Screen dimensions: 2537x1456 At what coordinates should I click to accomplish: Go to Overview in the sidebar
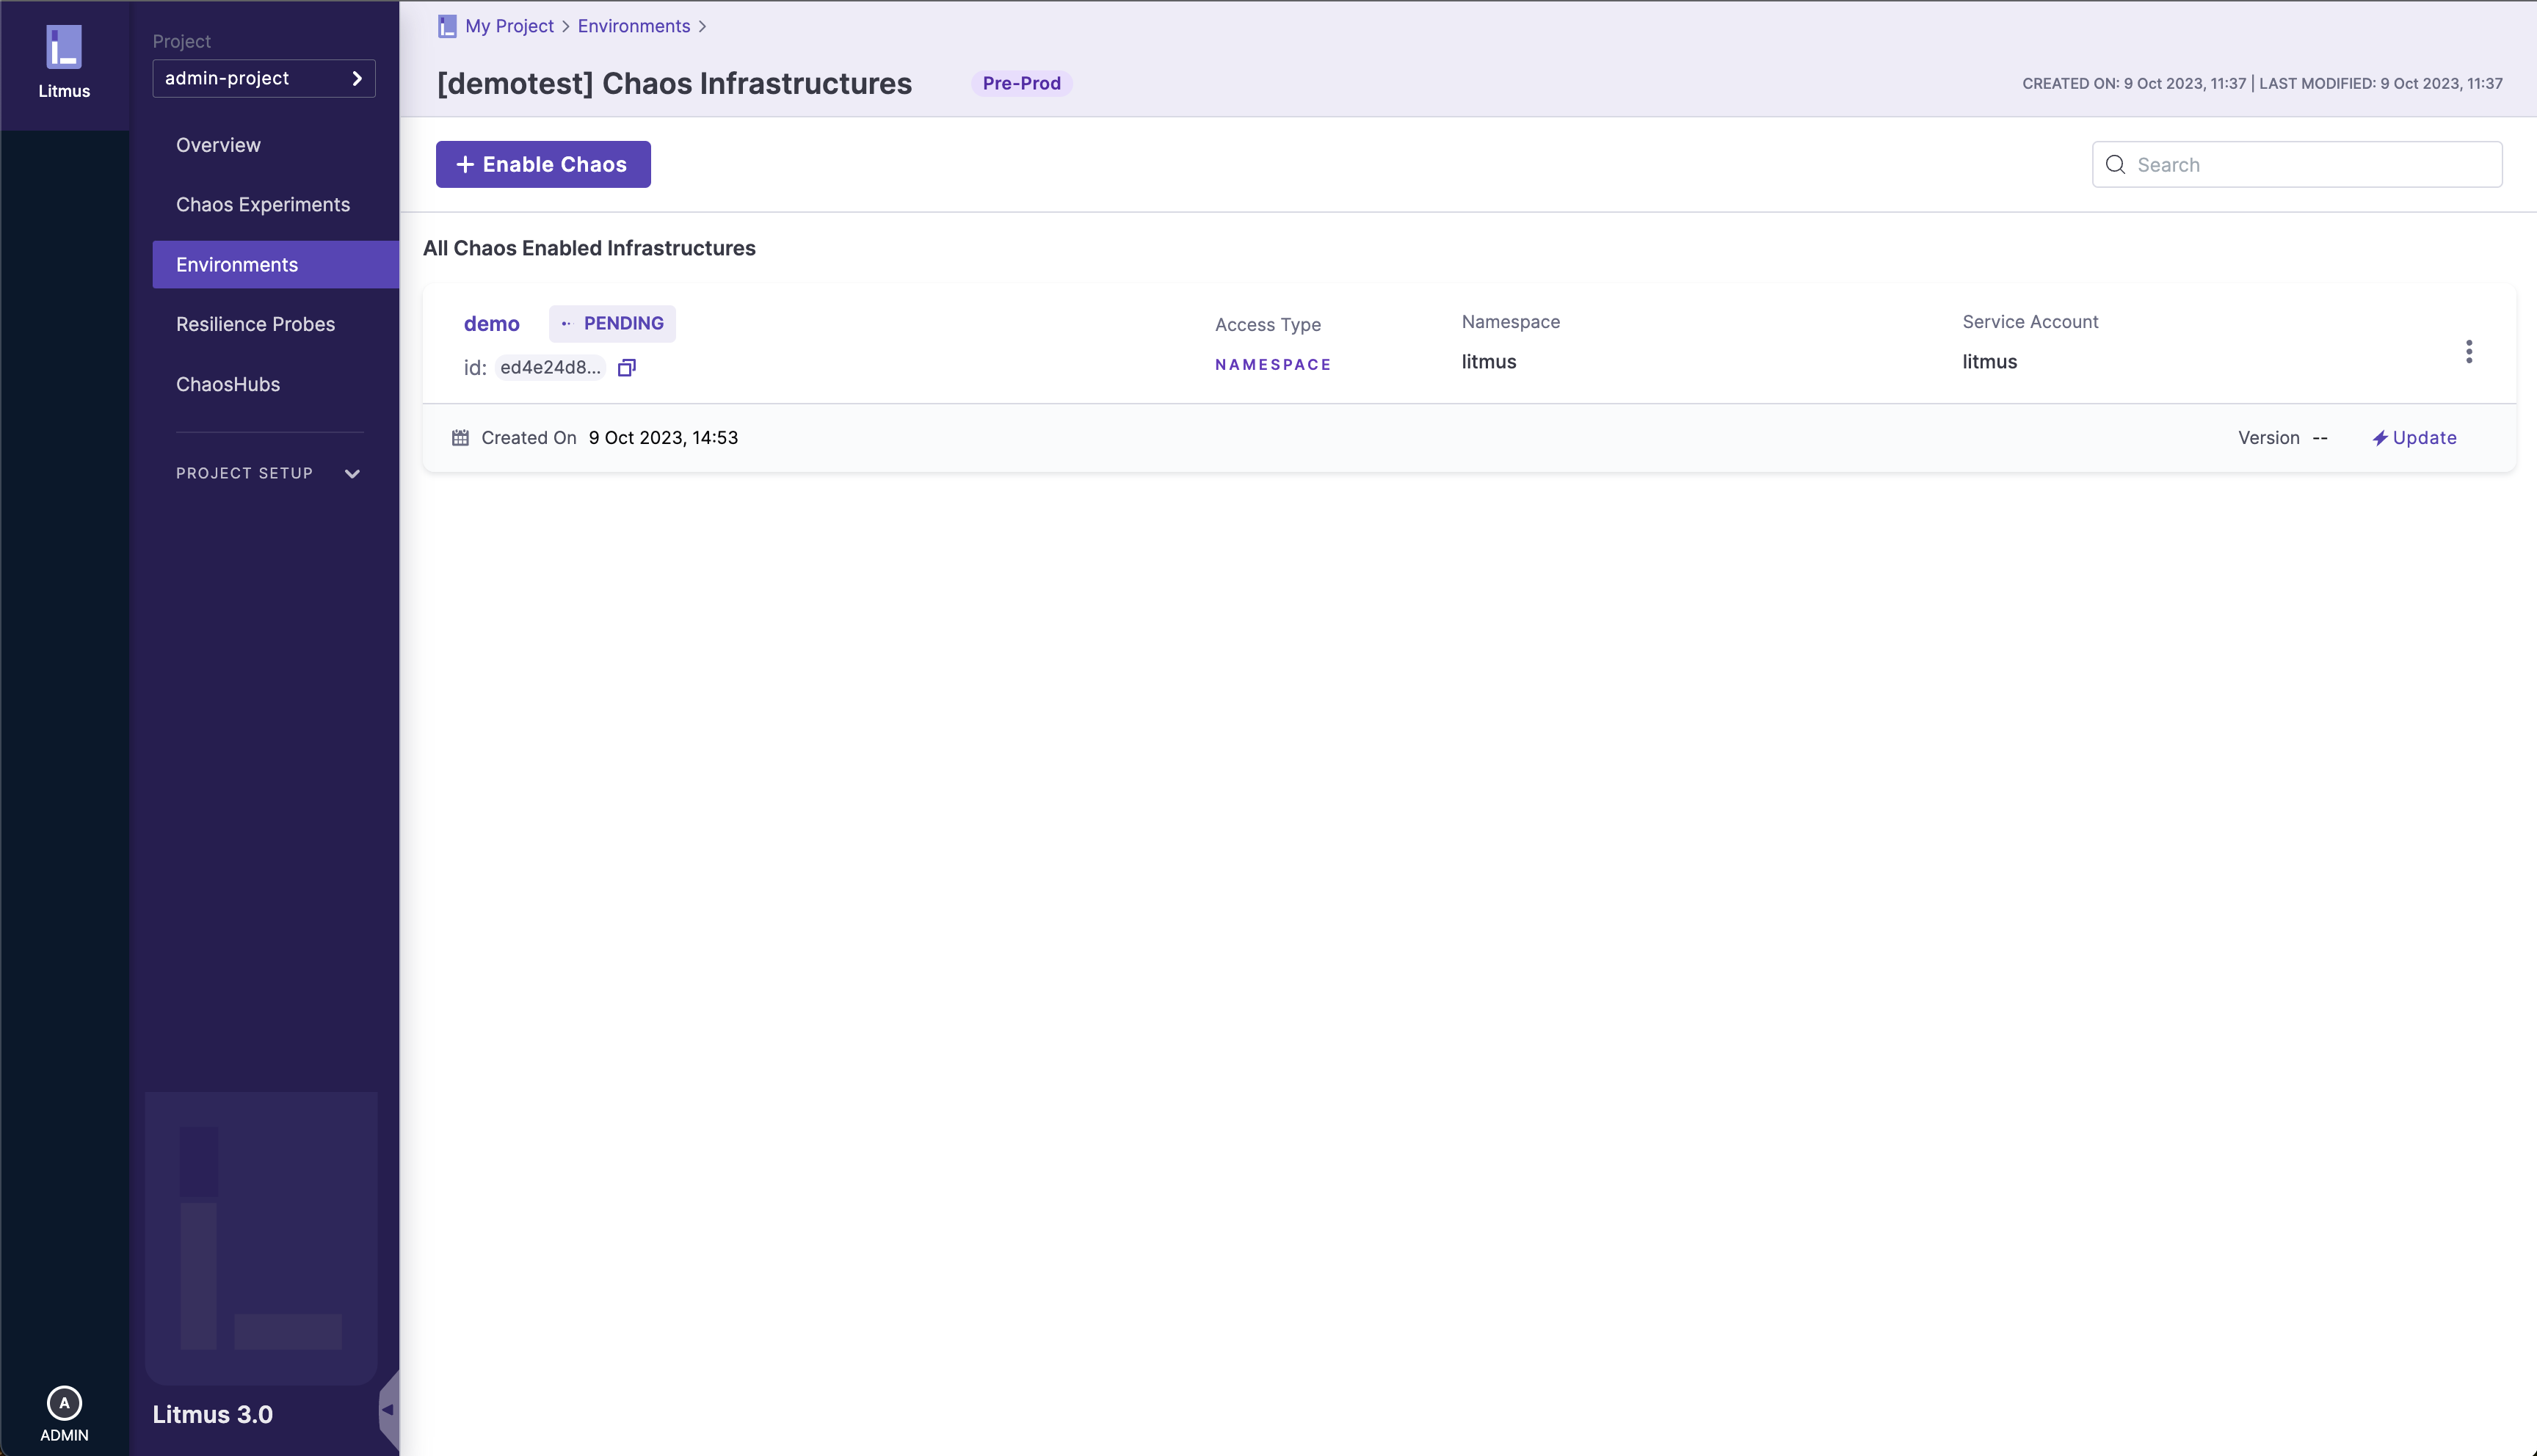(x=218, y=145)
